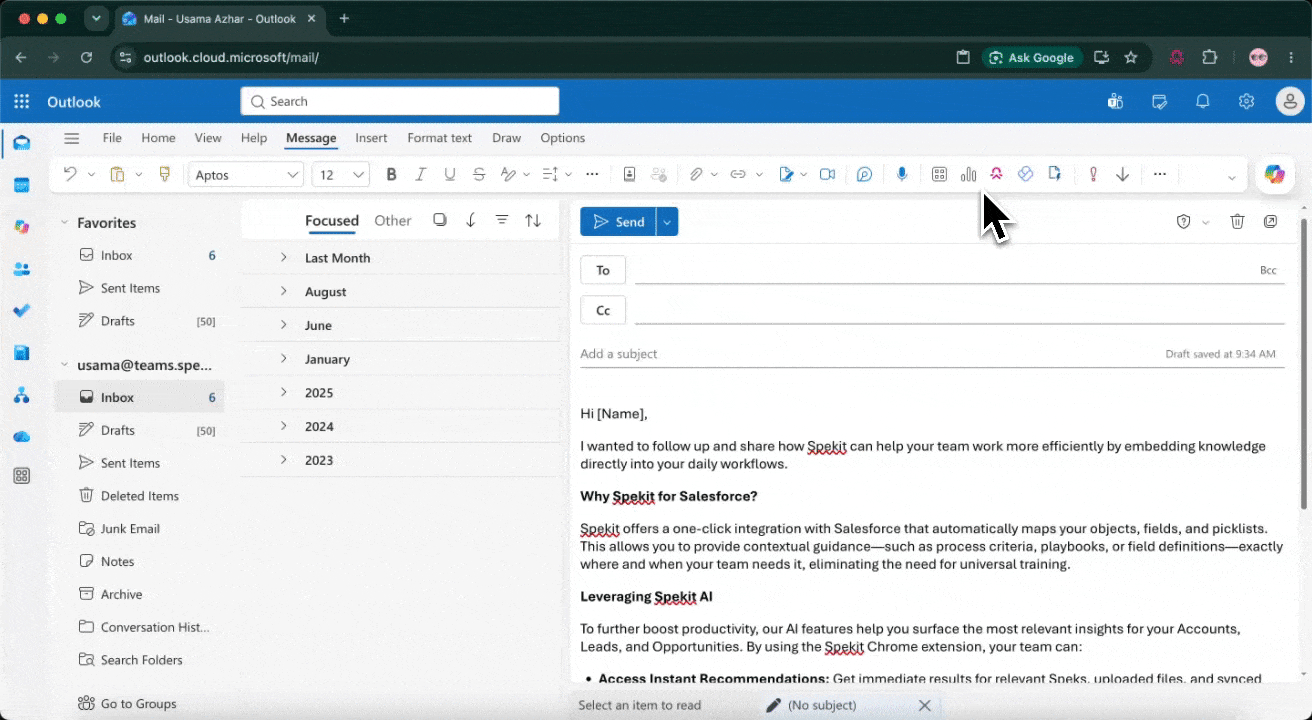Mark message as high importance
The image size is (1312, 720).
pyautogui.click(x=1093, y=174)
